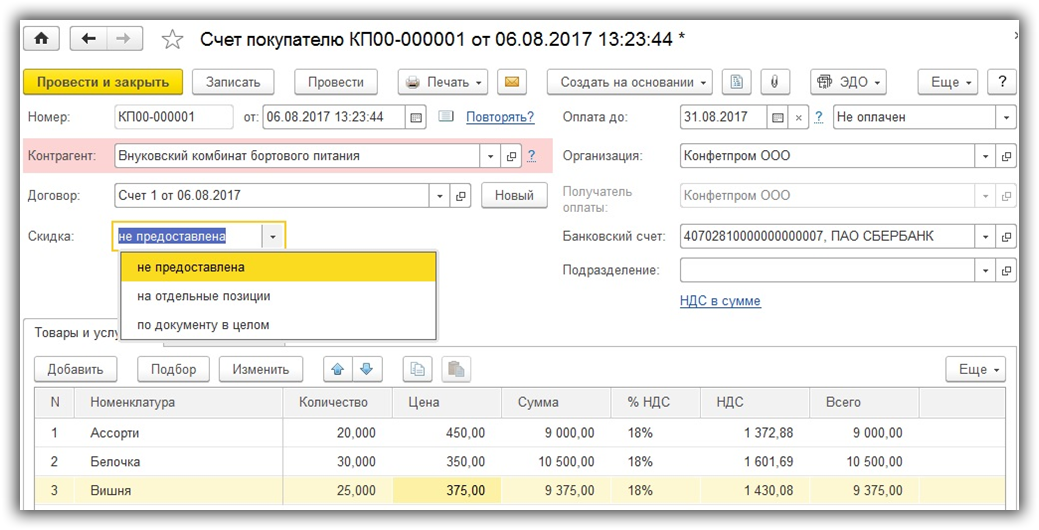Go back with the left arrow button
Viewport: 1039px width, 530px height.
tap(89, 39)
